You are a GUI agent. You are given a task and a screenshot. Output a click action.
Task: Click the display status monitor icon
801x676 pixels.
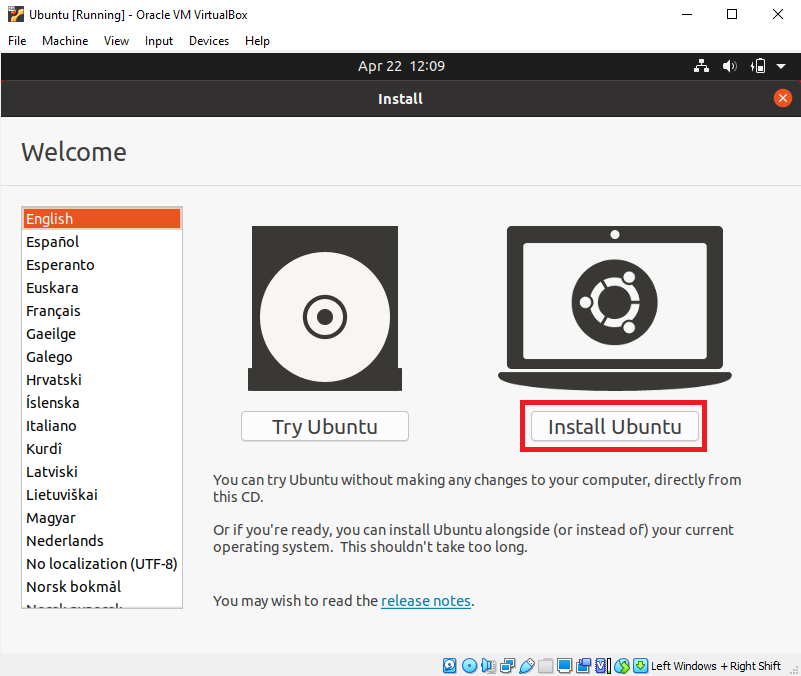564,665
